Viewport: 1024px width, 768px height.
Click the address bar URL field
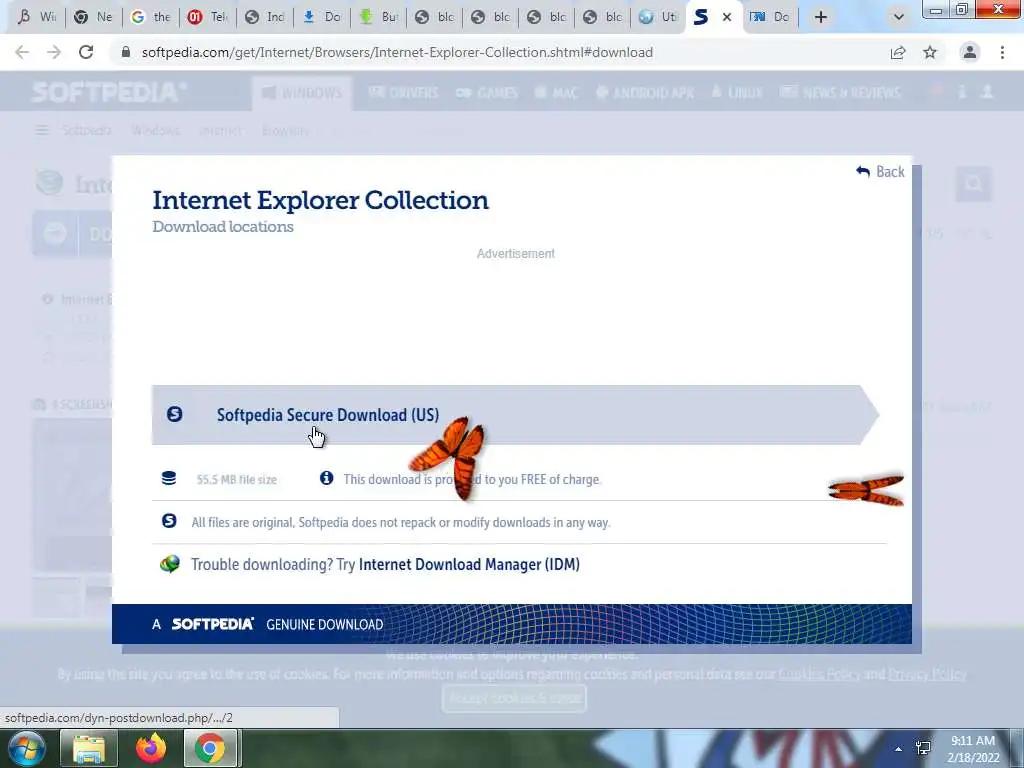tap(397, 52)
